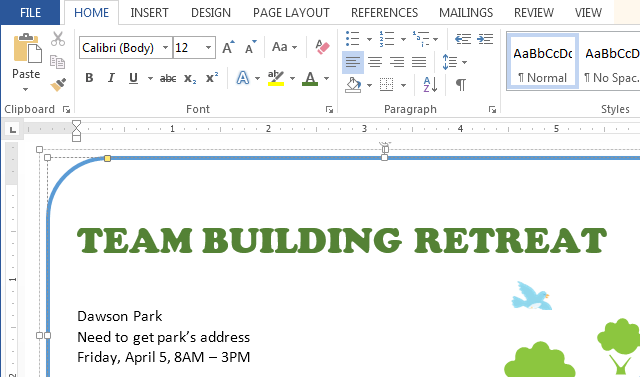Increase font size with Grow Font

[x=229, y=47]
